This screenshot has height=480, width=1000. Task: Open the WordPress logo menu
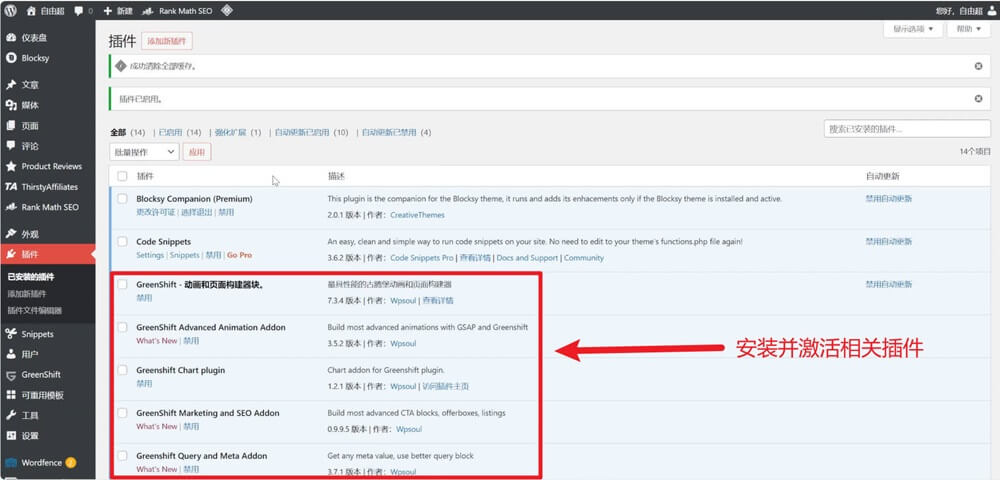11,11
